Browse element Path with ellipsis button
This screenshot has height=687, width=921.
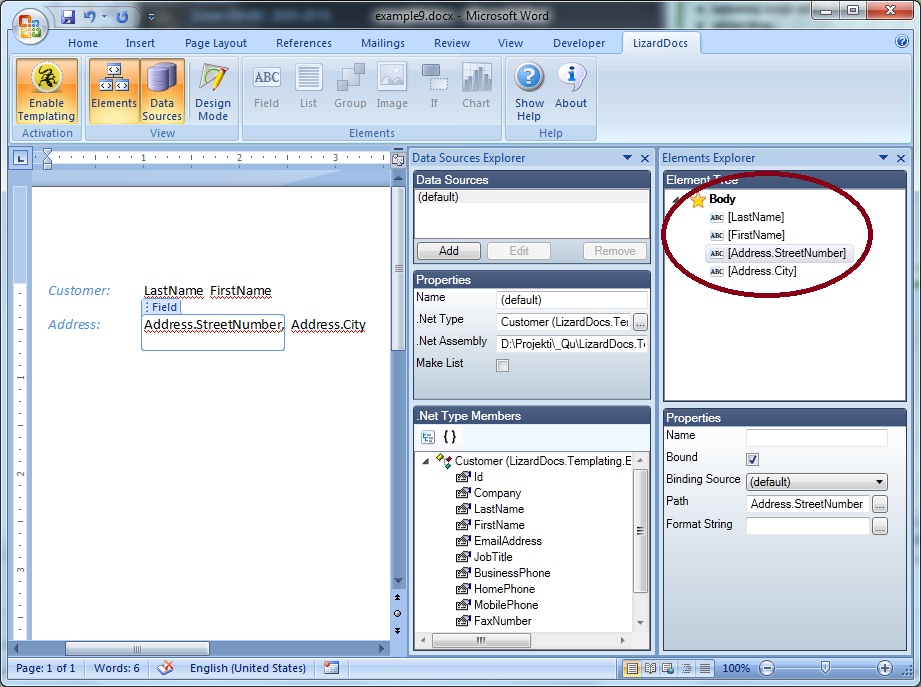[879, 504]
